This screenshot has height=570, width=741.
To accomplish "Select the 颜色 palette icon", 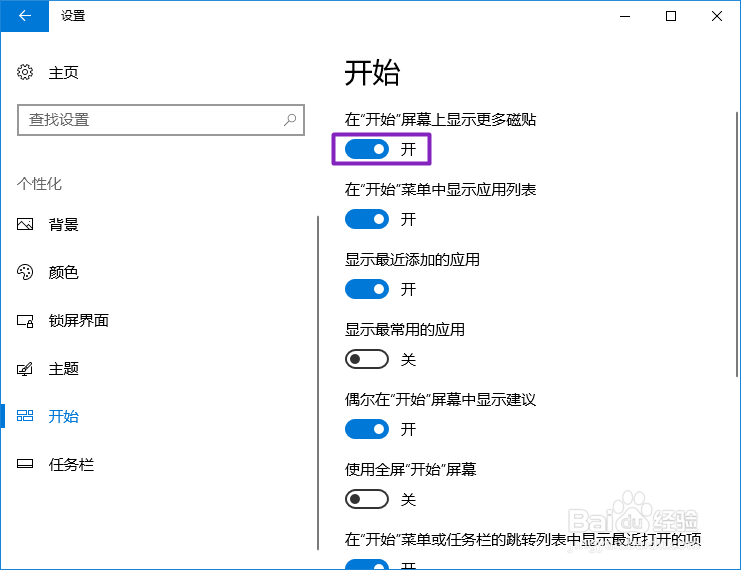I will pyautogui.click(x=25, y=272).
